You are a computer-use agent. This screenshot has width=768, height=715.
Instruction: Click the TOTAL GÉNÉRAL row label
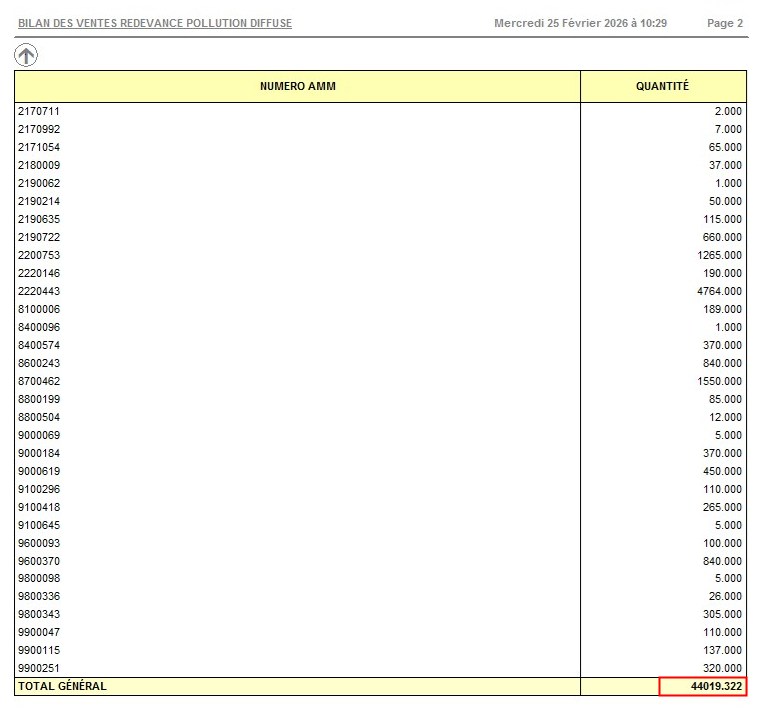62,687
